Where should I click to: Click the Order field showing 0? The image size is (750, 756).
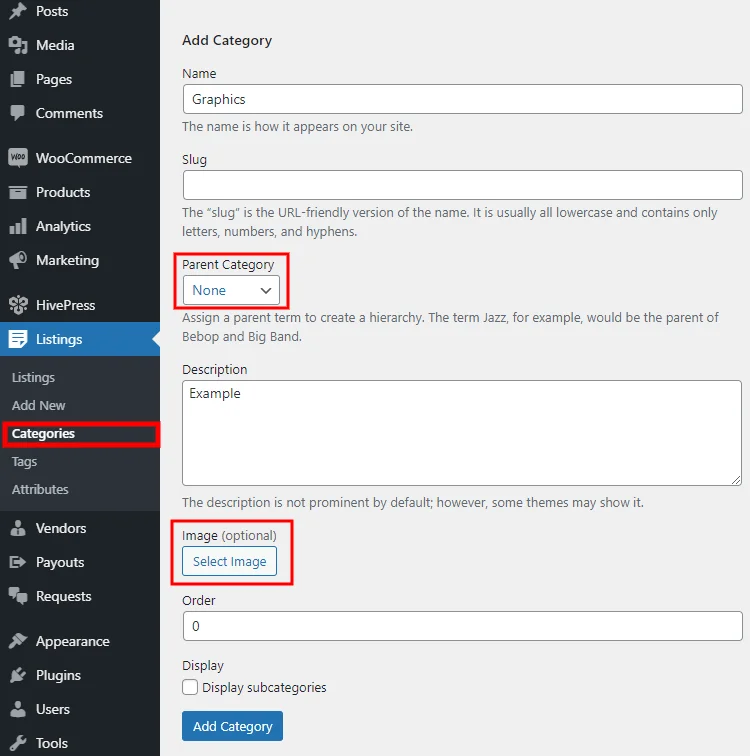tap(462, 626)
